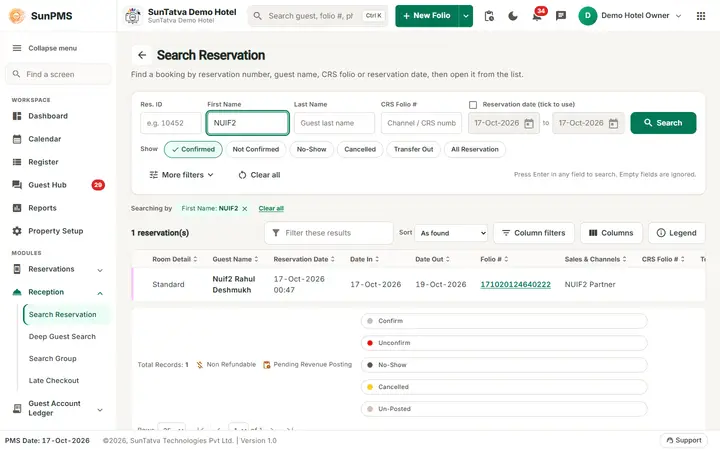Open the Column filters button
Image resolution: width=720 pixels, height=450 pixels.
pos(534,233)
